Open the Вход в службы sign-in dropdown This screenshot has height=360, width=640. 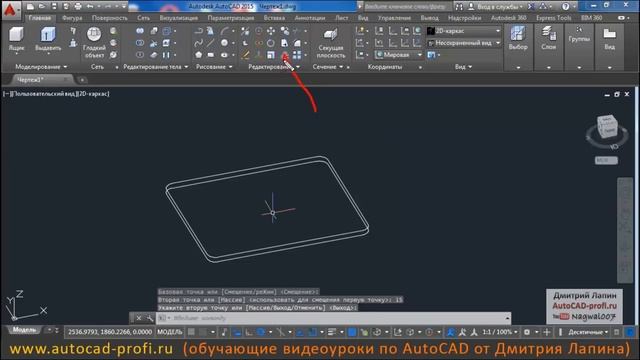click(496, 7)
